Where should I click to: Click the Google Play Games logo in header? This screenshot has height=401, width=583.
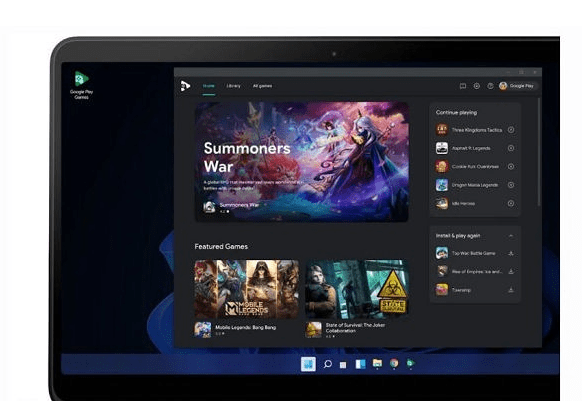[x=185, y=86]
